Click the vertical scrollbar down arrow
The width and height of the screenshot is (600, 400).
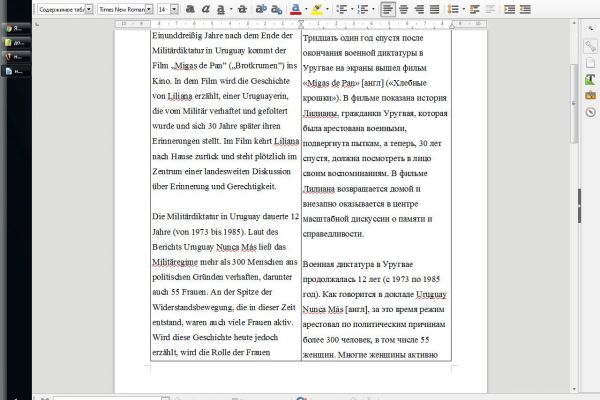coord(574,389)
